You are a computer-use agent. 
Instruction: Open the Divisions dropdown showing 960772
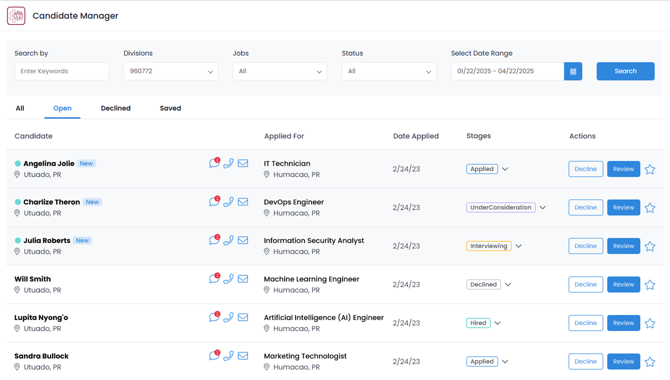171,71
